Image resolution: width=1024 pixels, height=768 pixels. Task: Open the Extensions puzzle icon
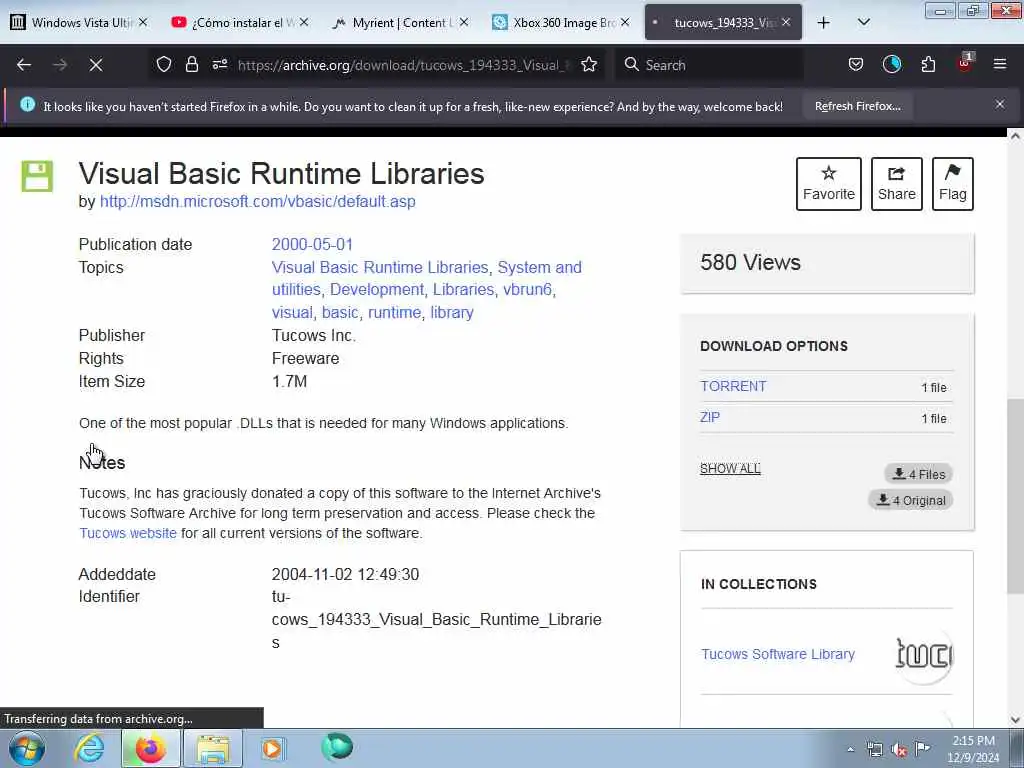point(928,64)
